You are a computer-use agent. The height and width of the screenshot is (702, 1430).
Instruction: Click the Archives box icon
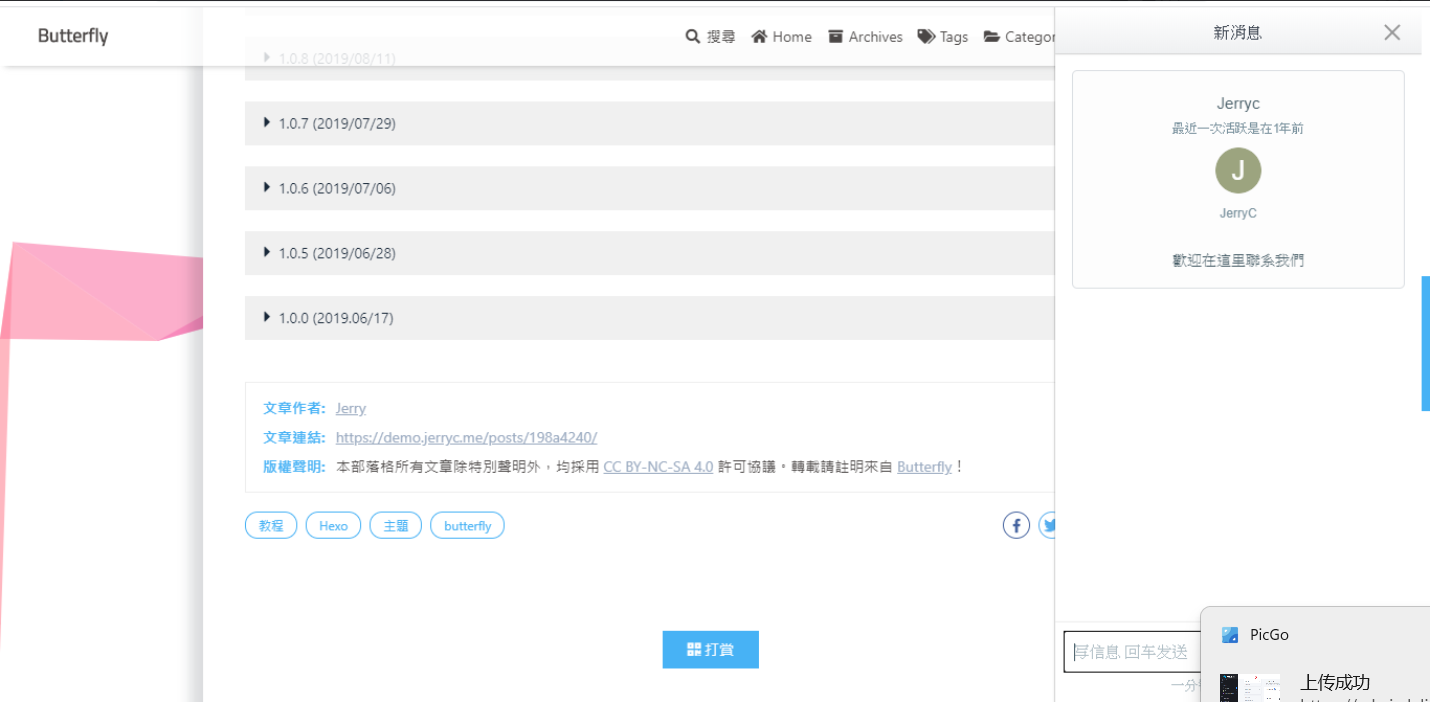[x=836, y=36]
